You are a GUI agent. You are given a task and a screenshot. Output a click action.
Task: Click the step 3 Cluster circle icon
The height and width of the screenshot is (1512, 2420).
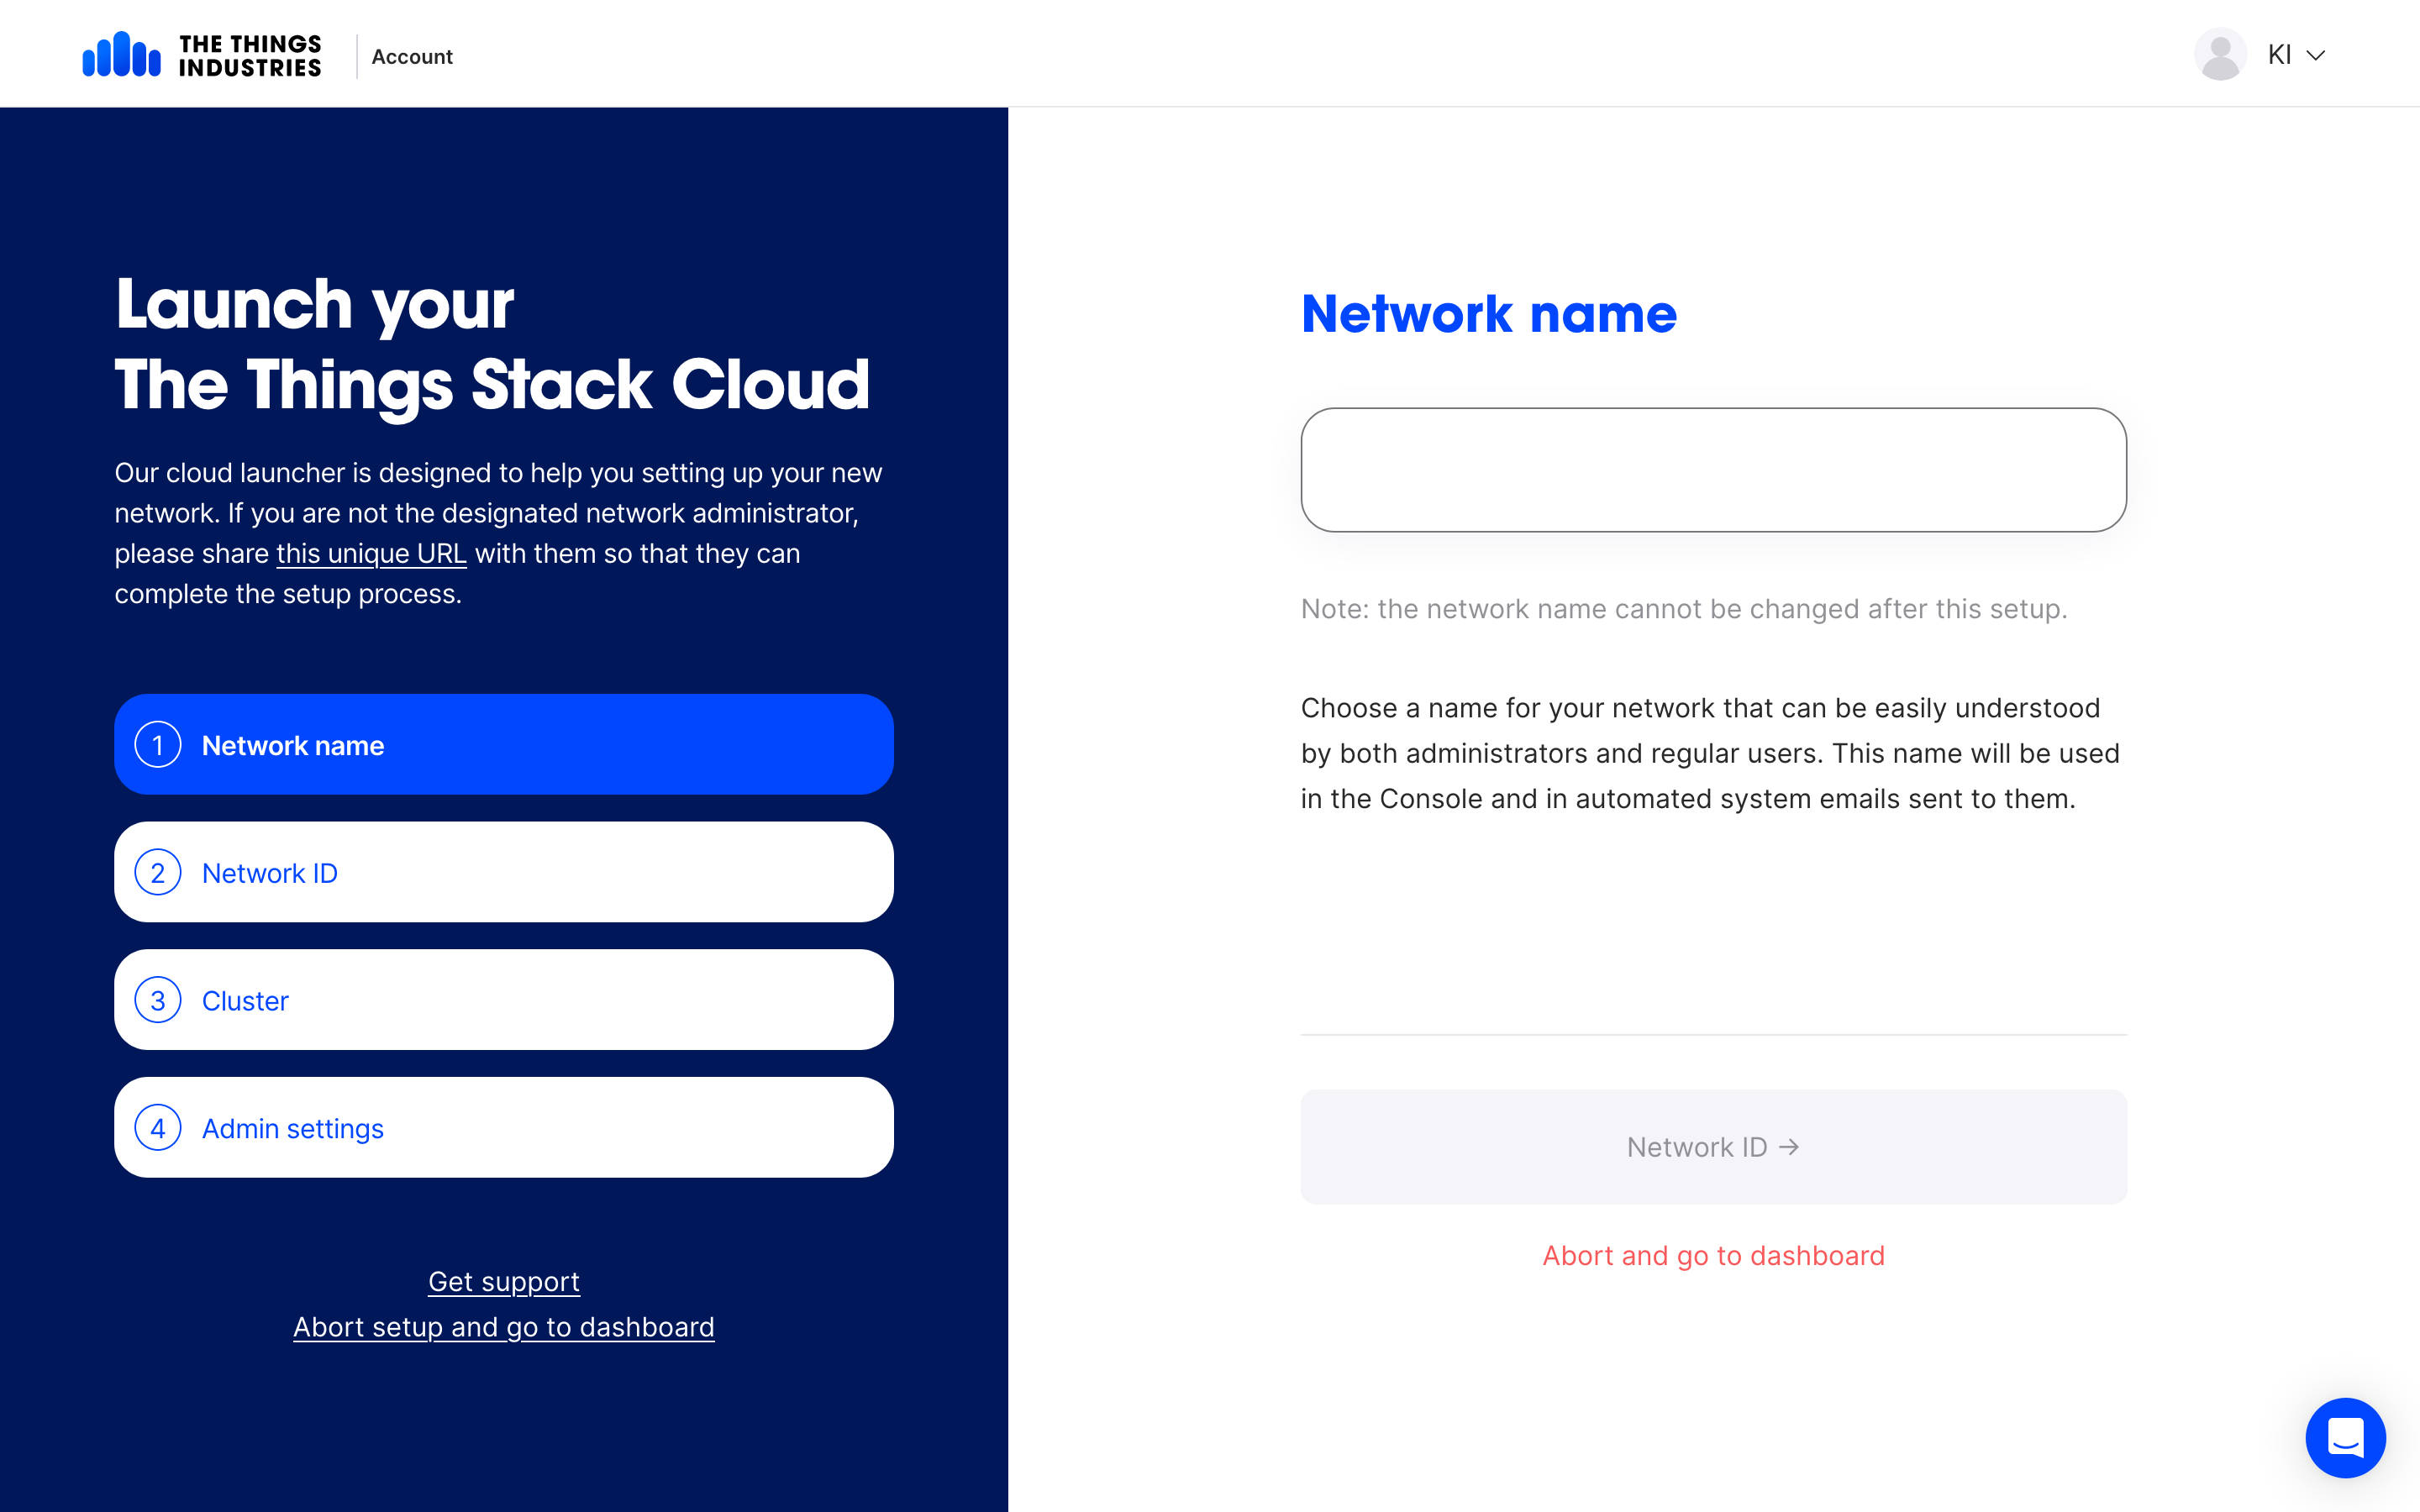point(157,998)
